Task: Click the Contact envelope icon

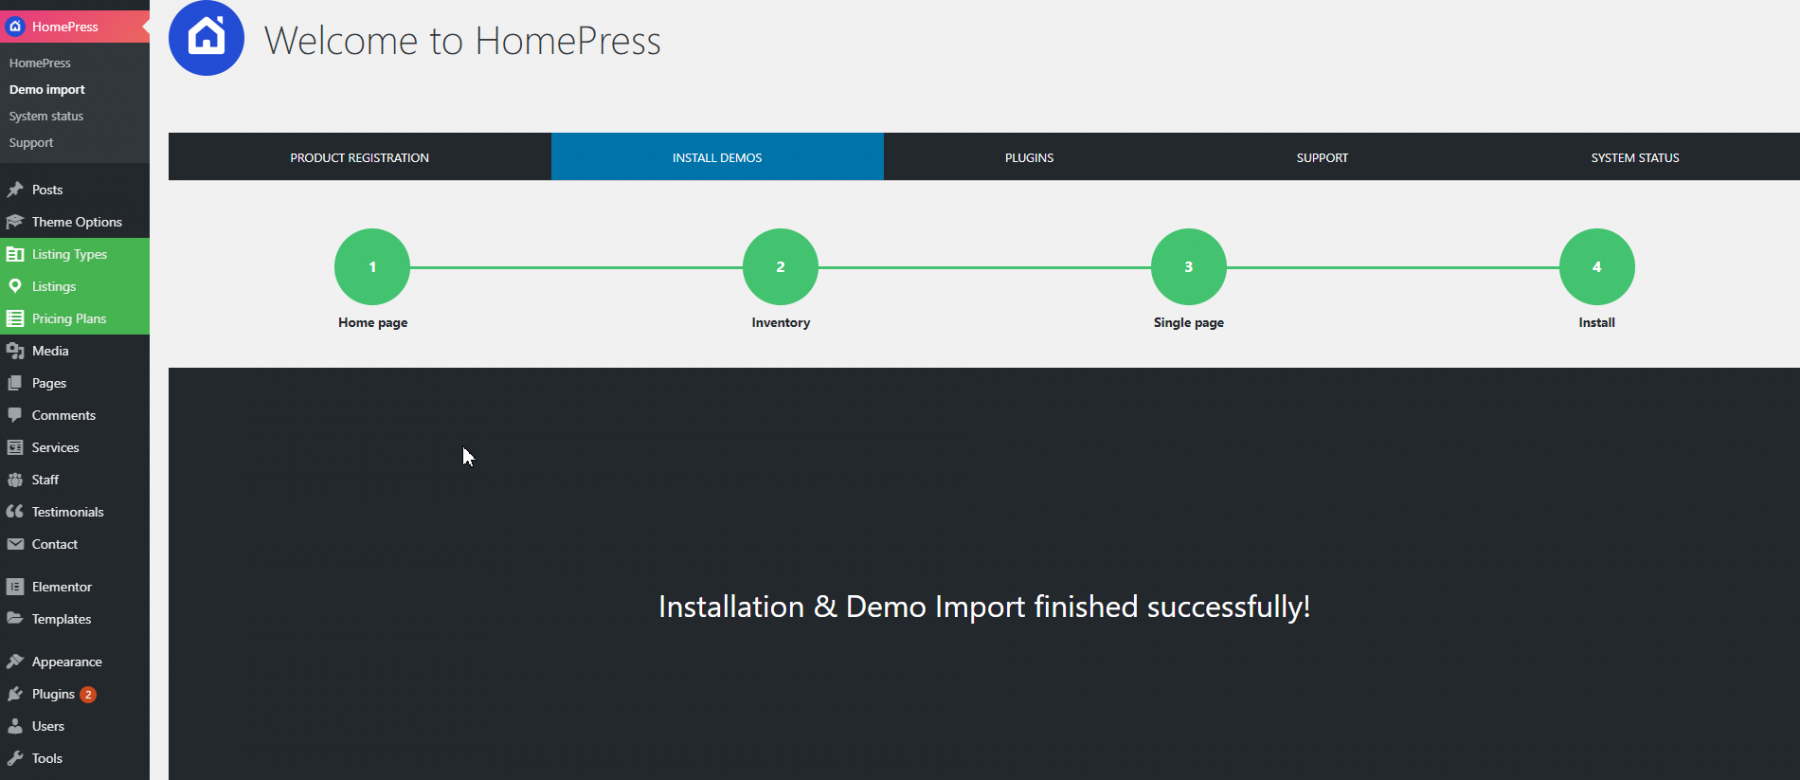Action: click(15, 544)
